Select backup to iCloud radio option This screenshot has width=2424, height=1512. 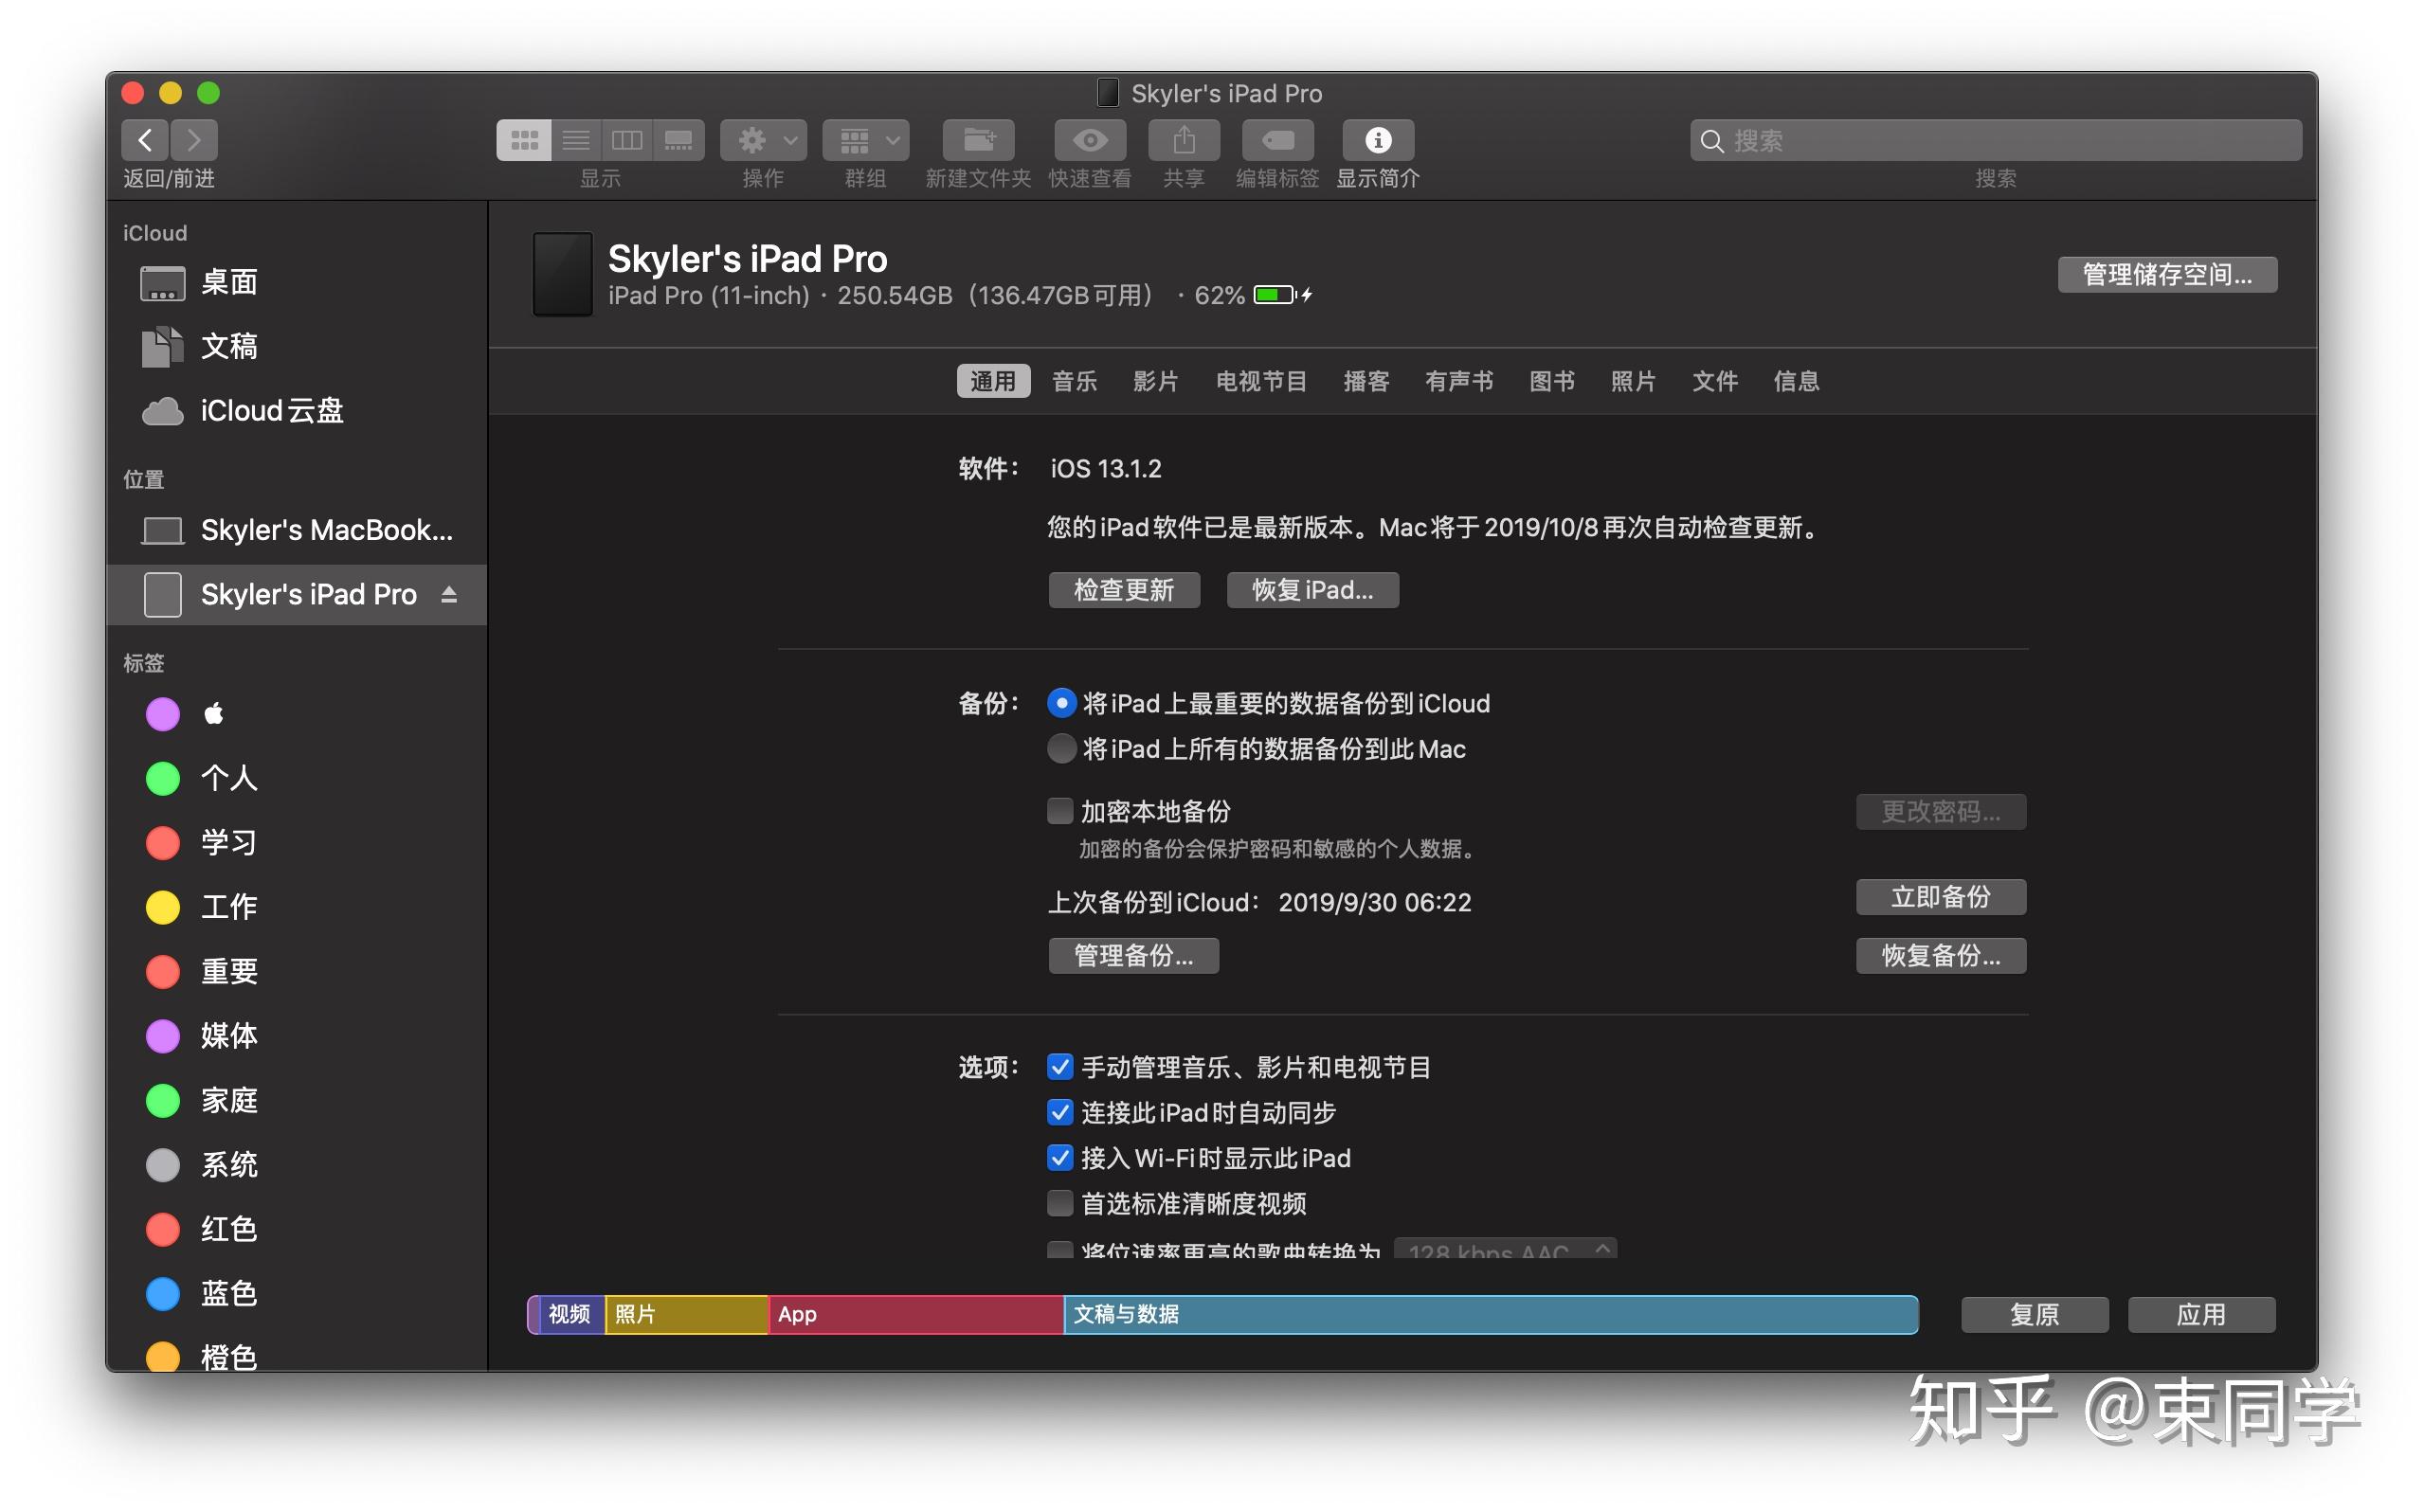[1062, 704]
